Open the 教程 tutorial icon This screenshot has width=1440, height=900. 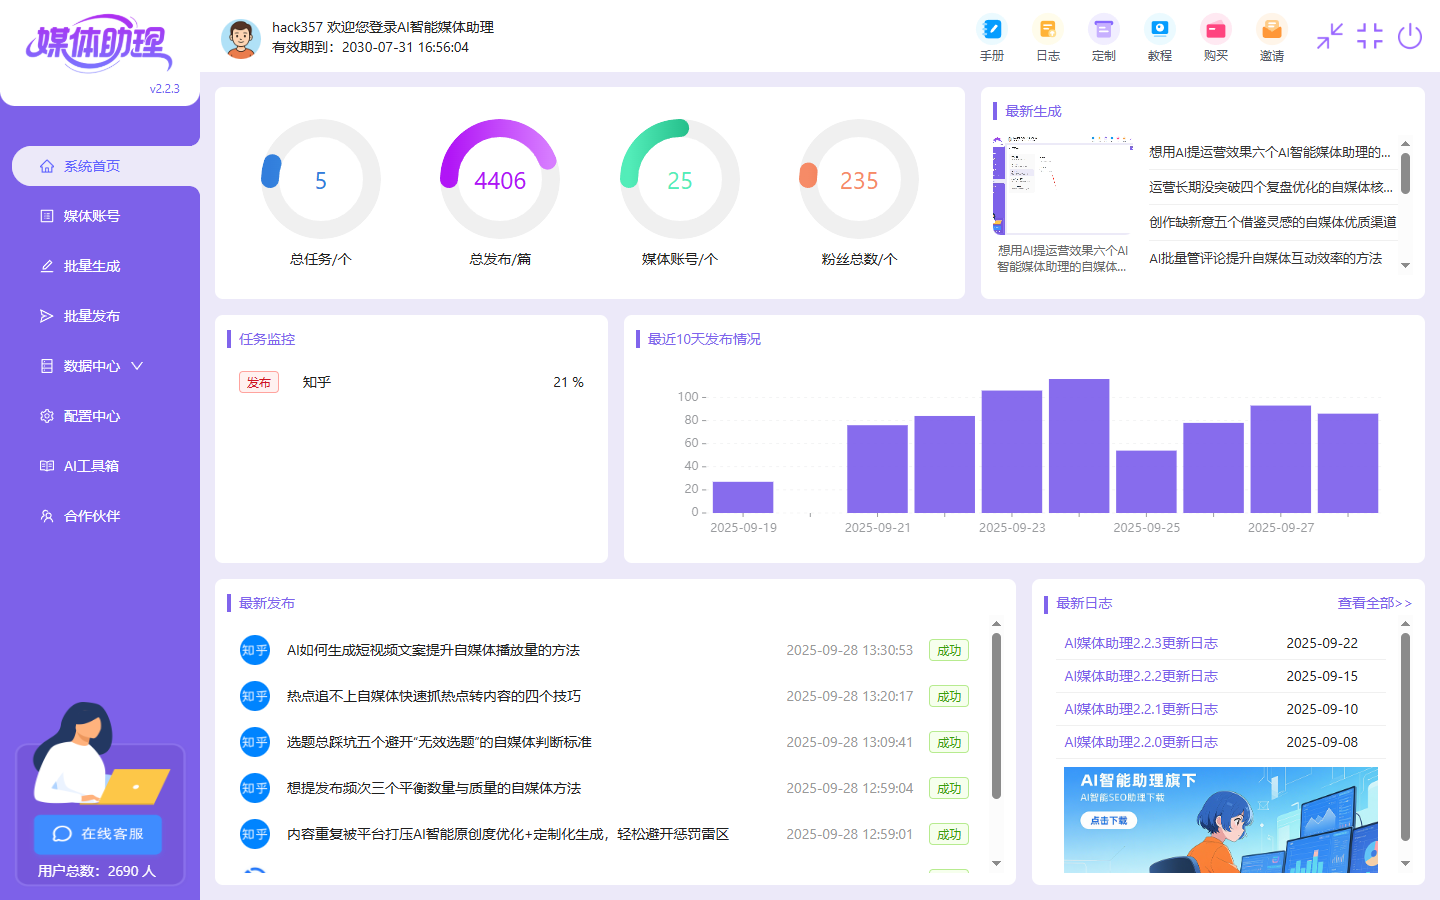[x=1159, y=38]
